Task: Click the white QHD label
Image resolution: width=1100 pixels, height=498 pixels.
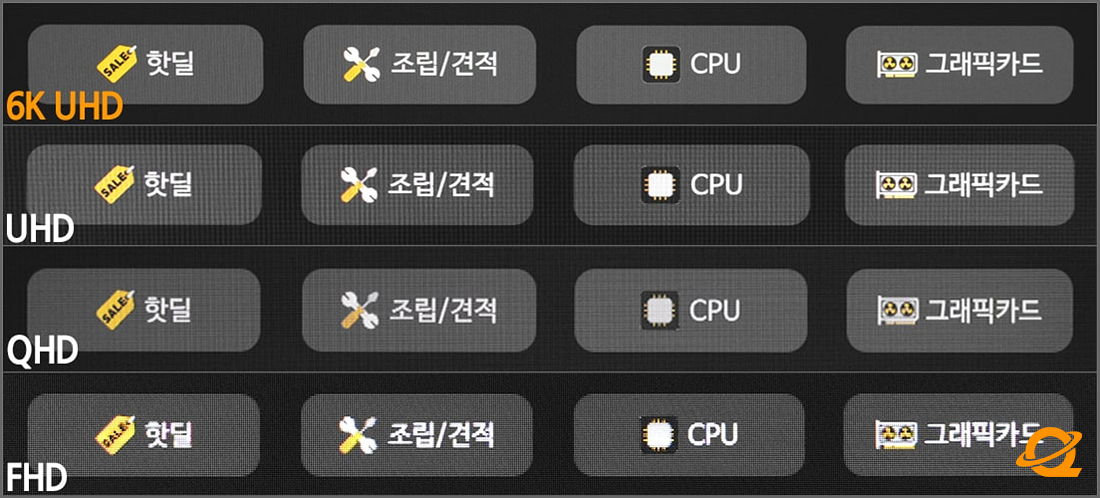Action: pyautogui.click(x=42, y=352)
